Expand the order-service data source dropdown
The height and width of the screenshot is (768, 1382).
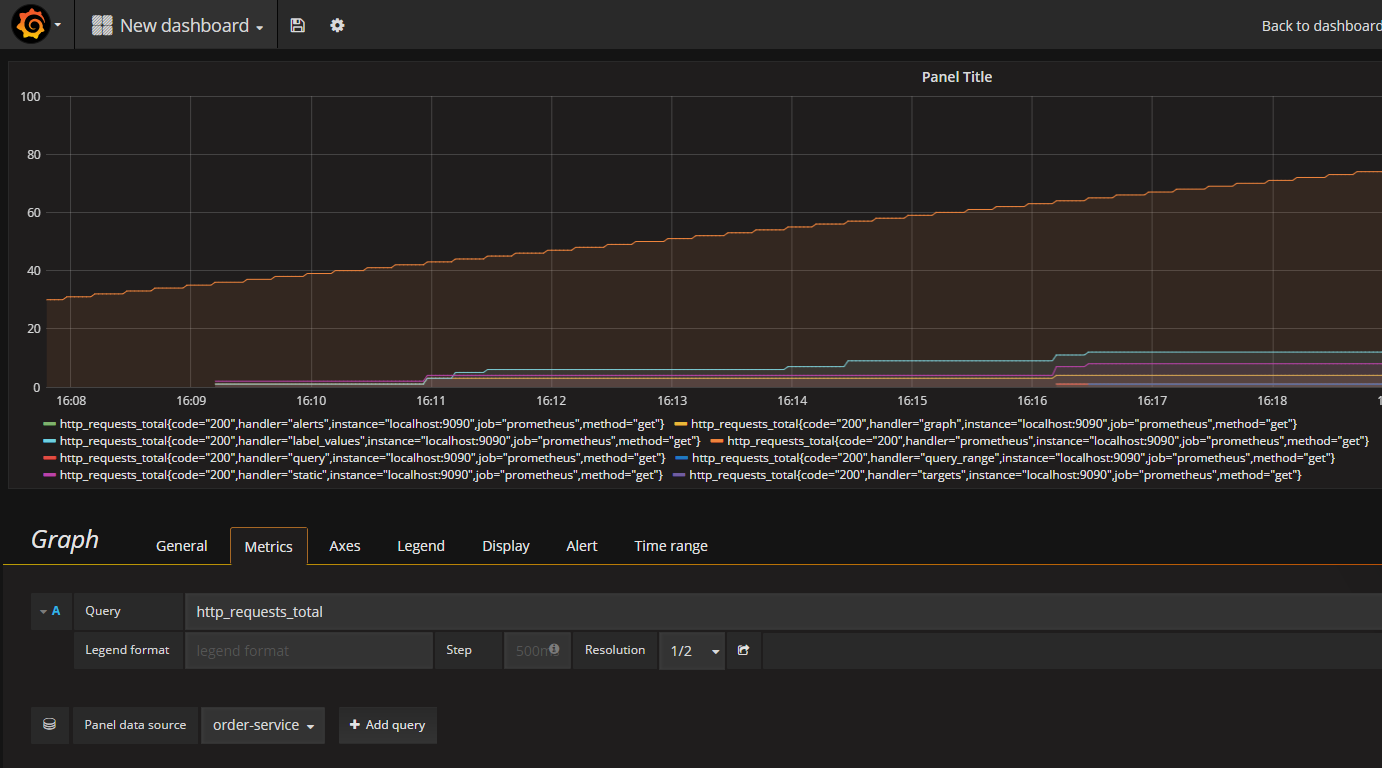[x=263, y=725]
